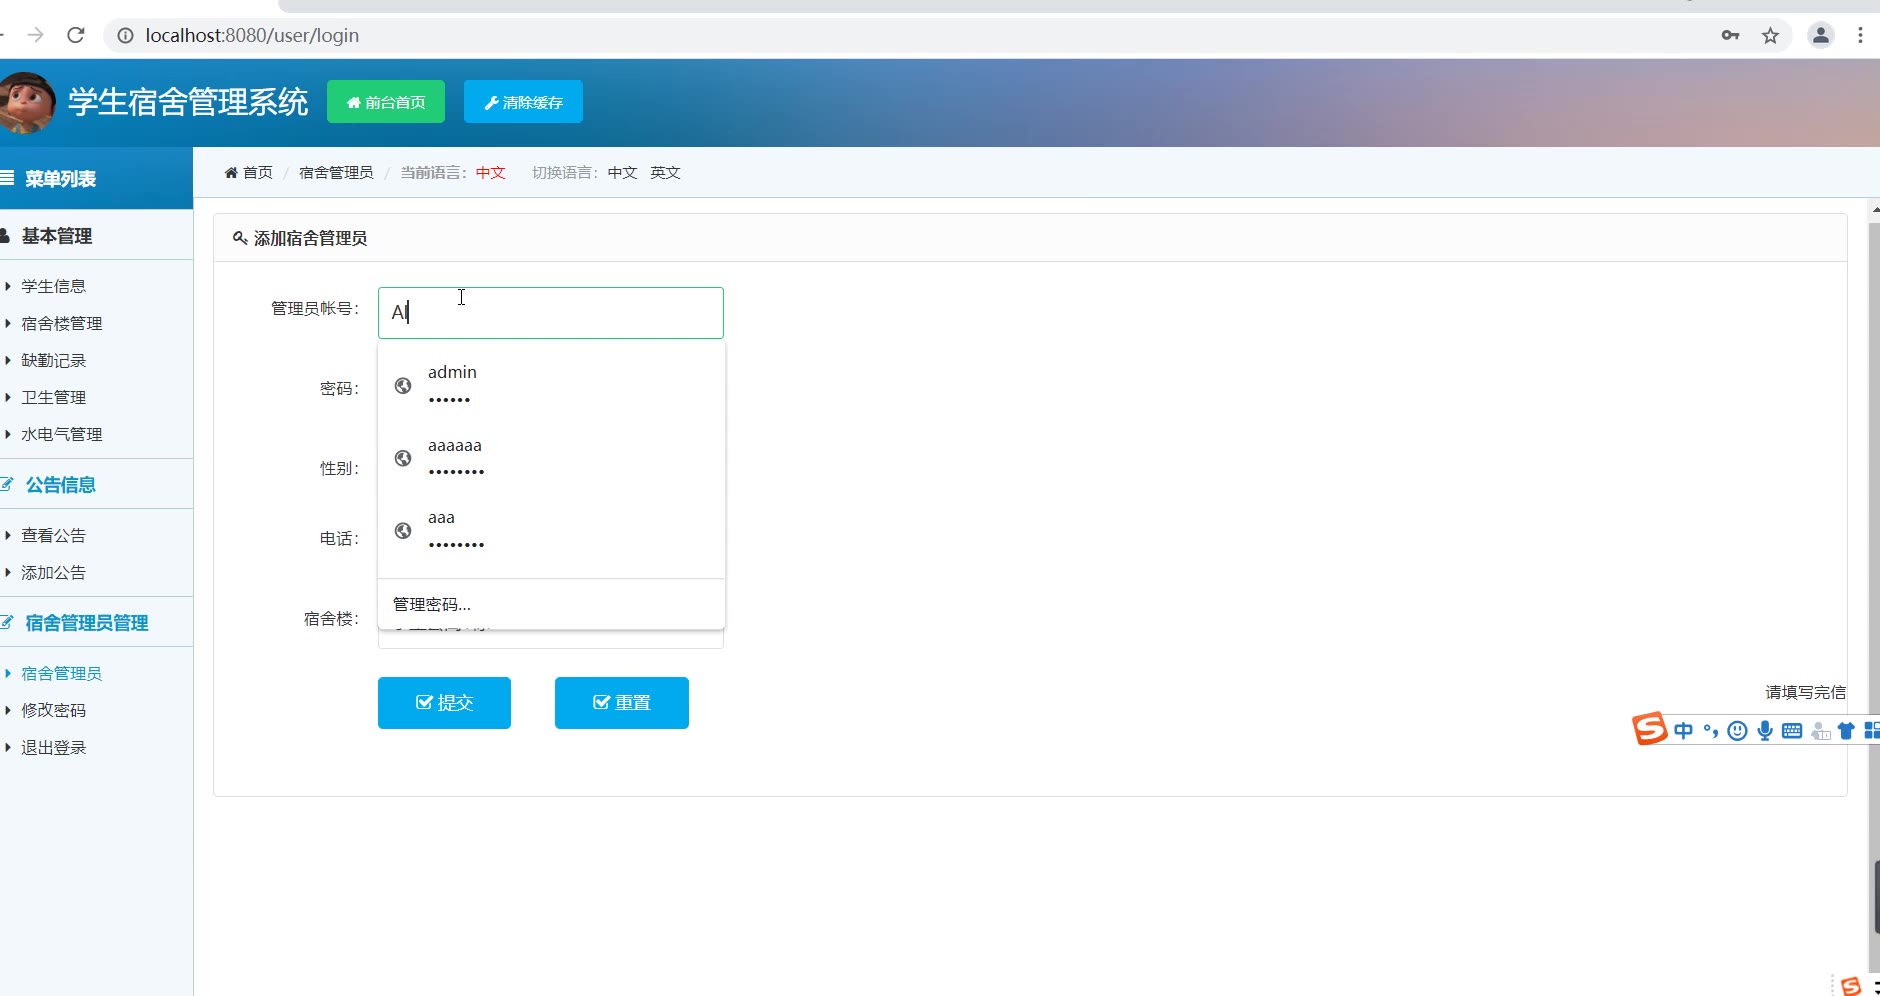Viewport: 1880px width, 996px height.
Task: Click the globe icon beside admin
Action: click(x=403, y=386)
